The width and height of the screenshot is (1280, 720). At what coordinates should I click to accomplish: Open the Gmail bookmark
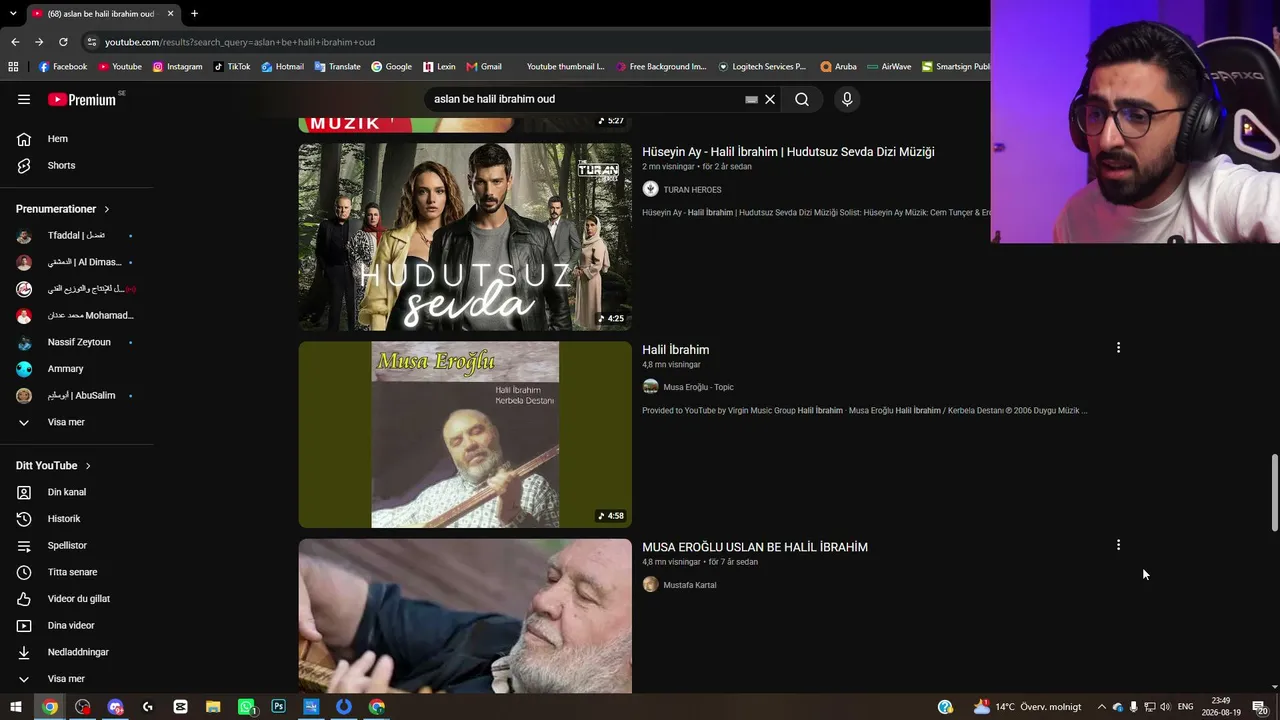point(484,67)
